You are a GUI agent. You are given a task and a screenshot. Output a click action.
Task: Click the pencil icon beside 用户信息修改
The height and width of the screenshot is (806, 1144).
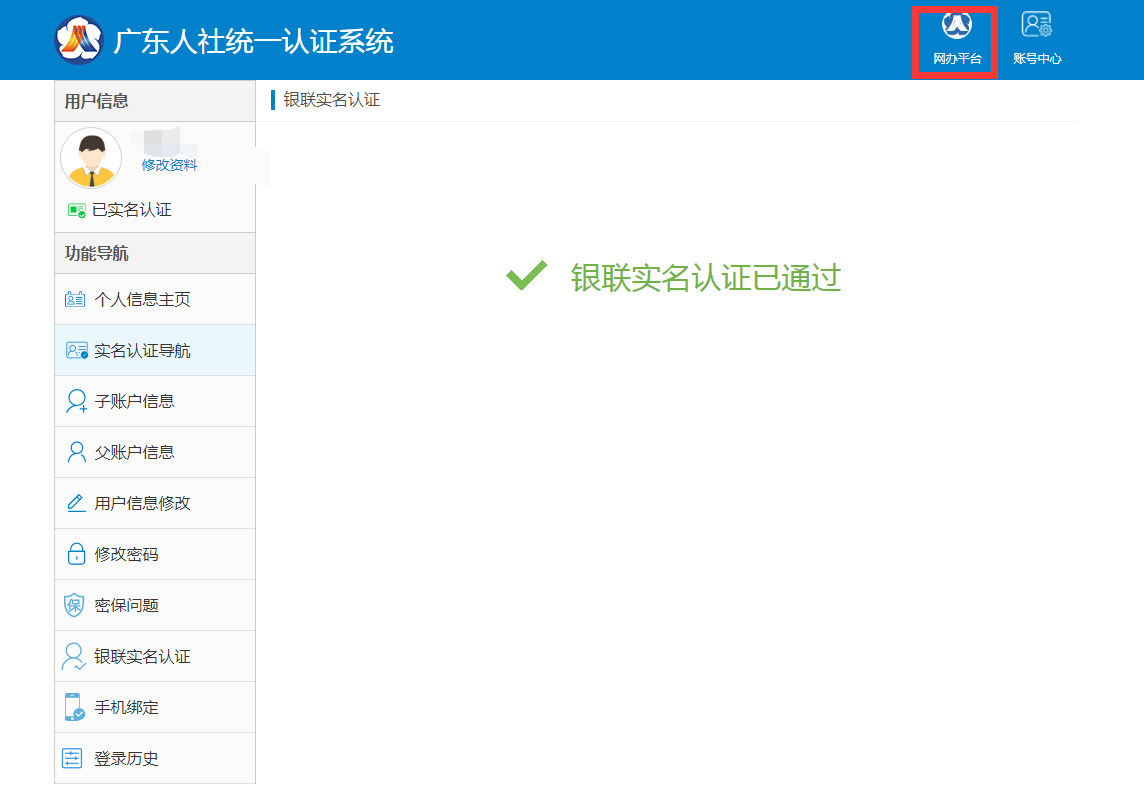pyautogui.click(x=76, y=503)
